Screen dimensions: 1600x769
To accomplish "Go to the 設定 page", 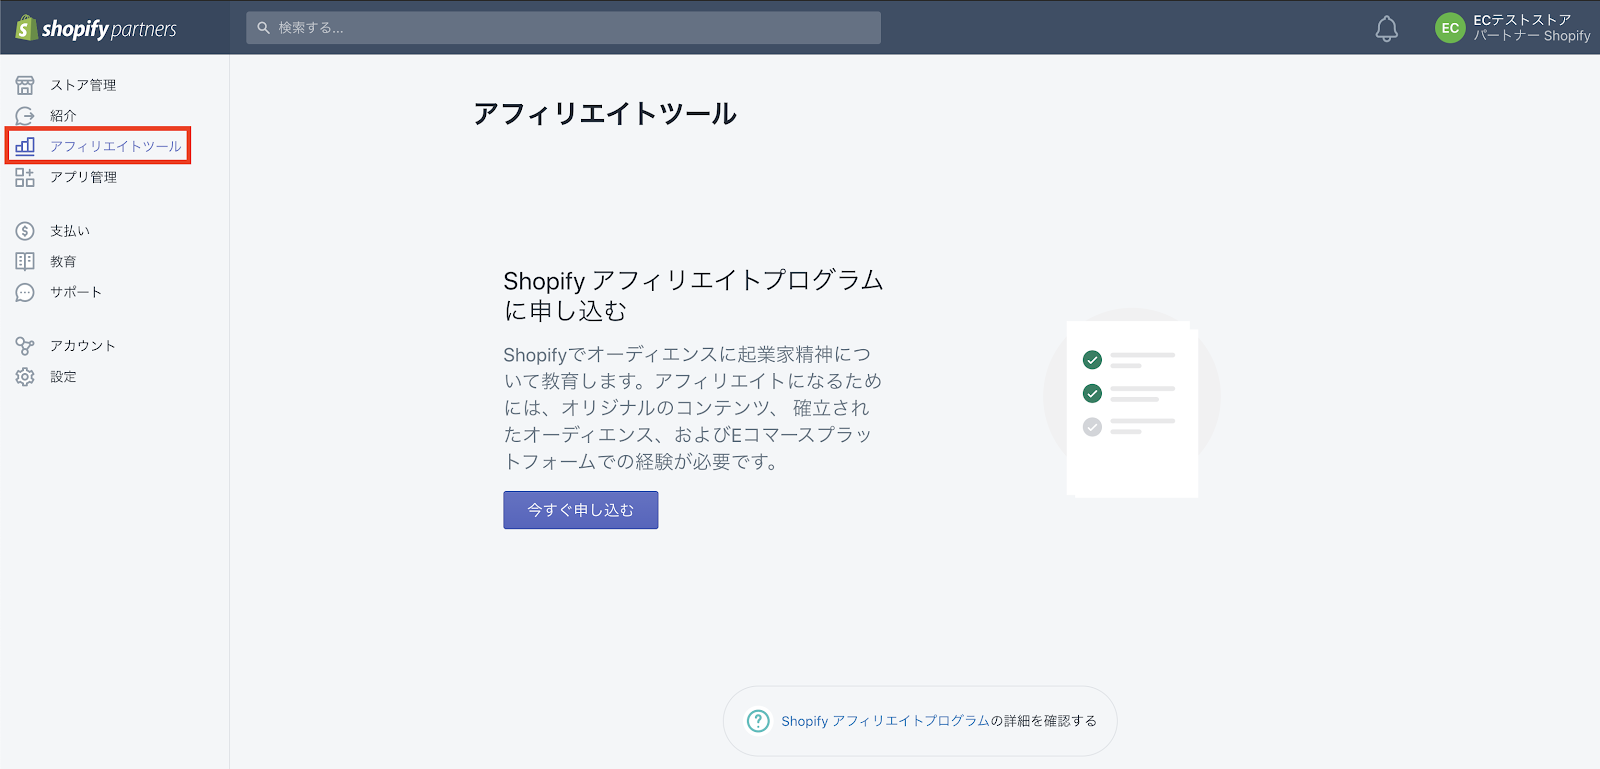I will pos(63,377).
